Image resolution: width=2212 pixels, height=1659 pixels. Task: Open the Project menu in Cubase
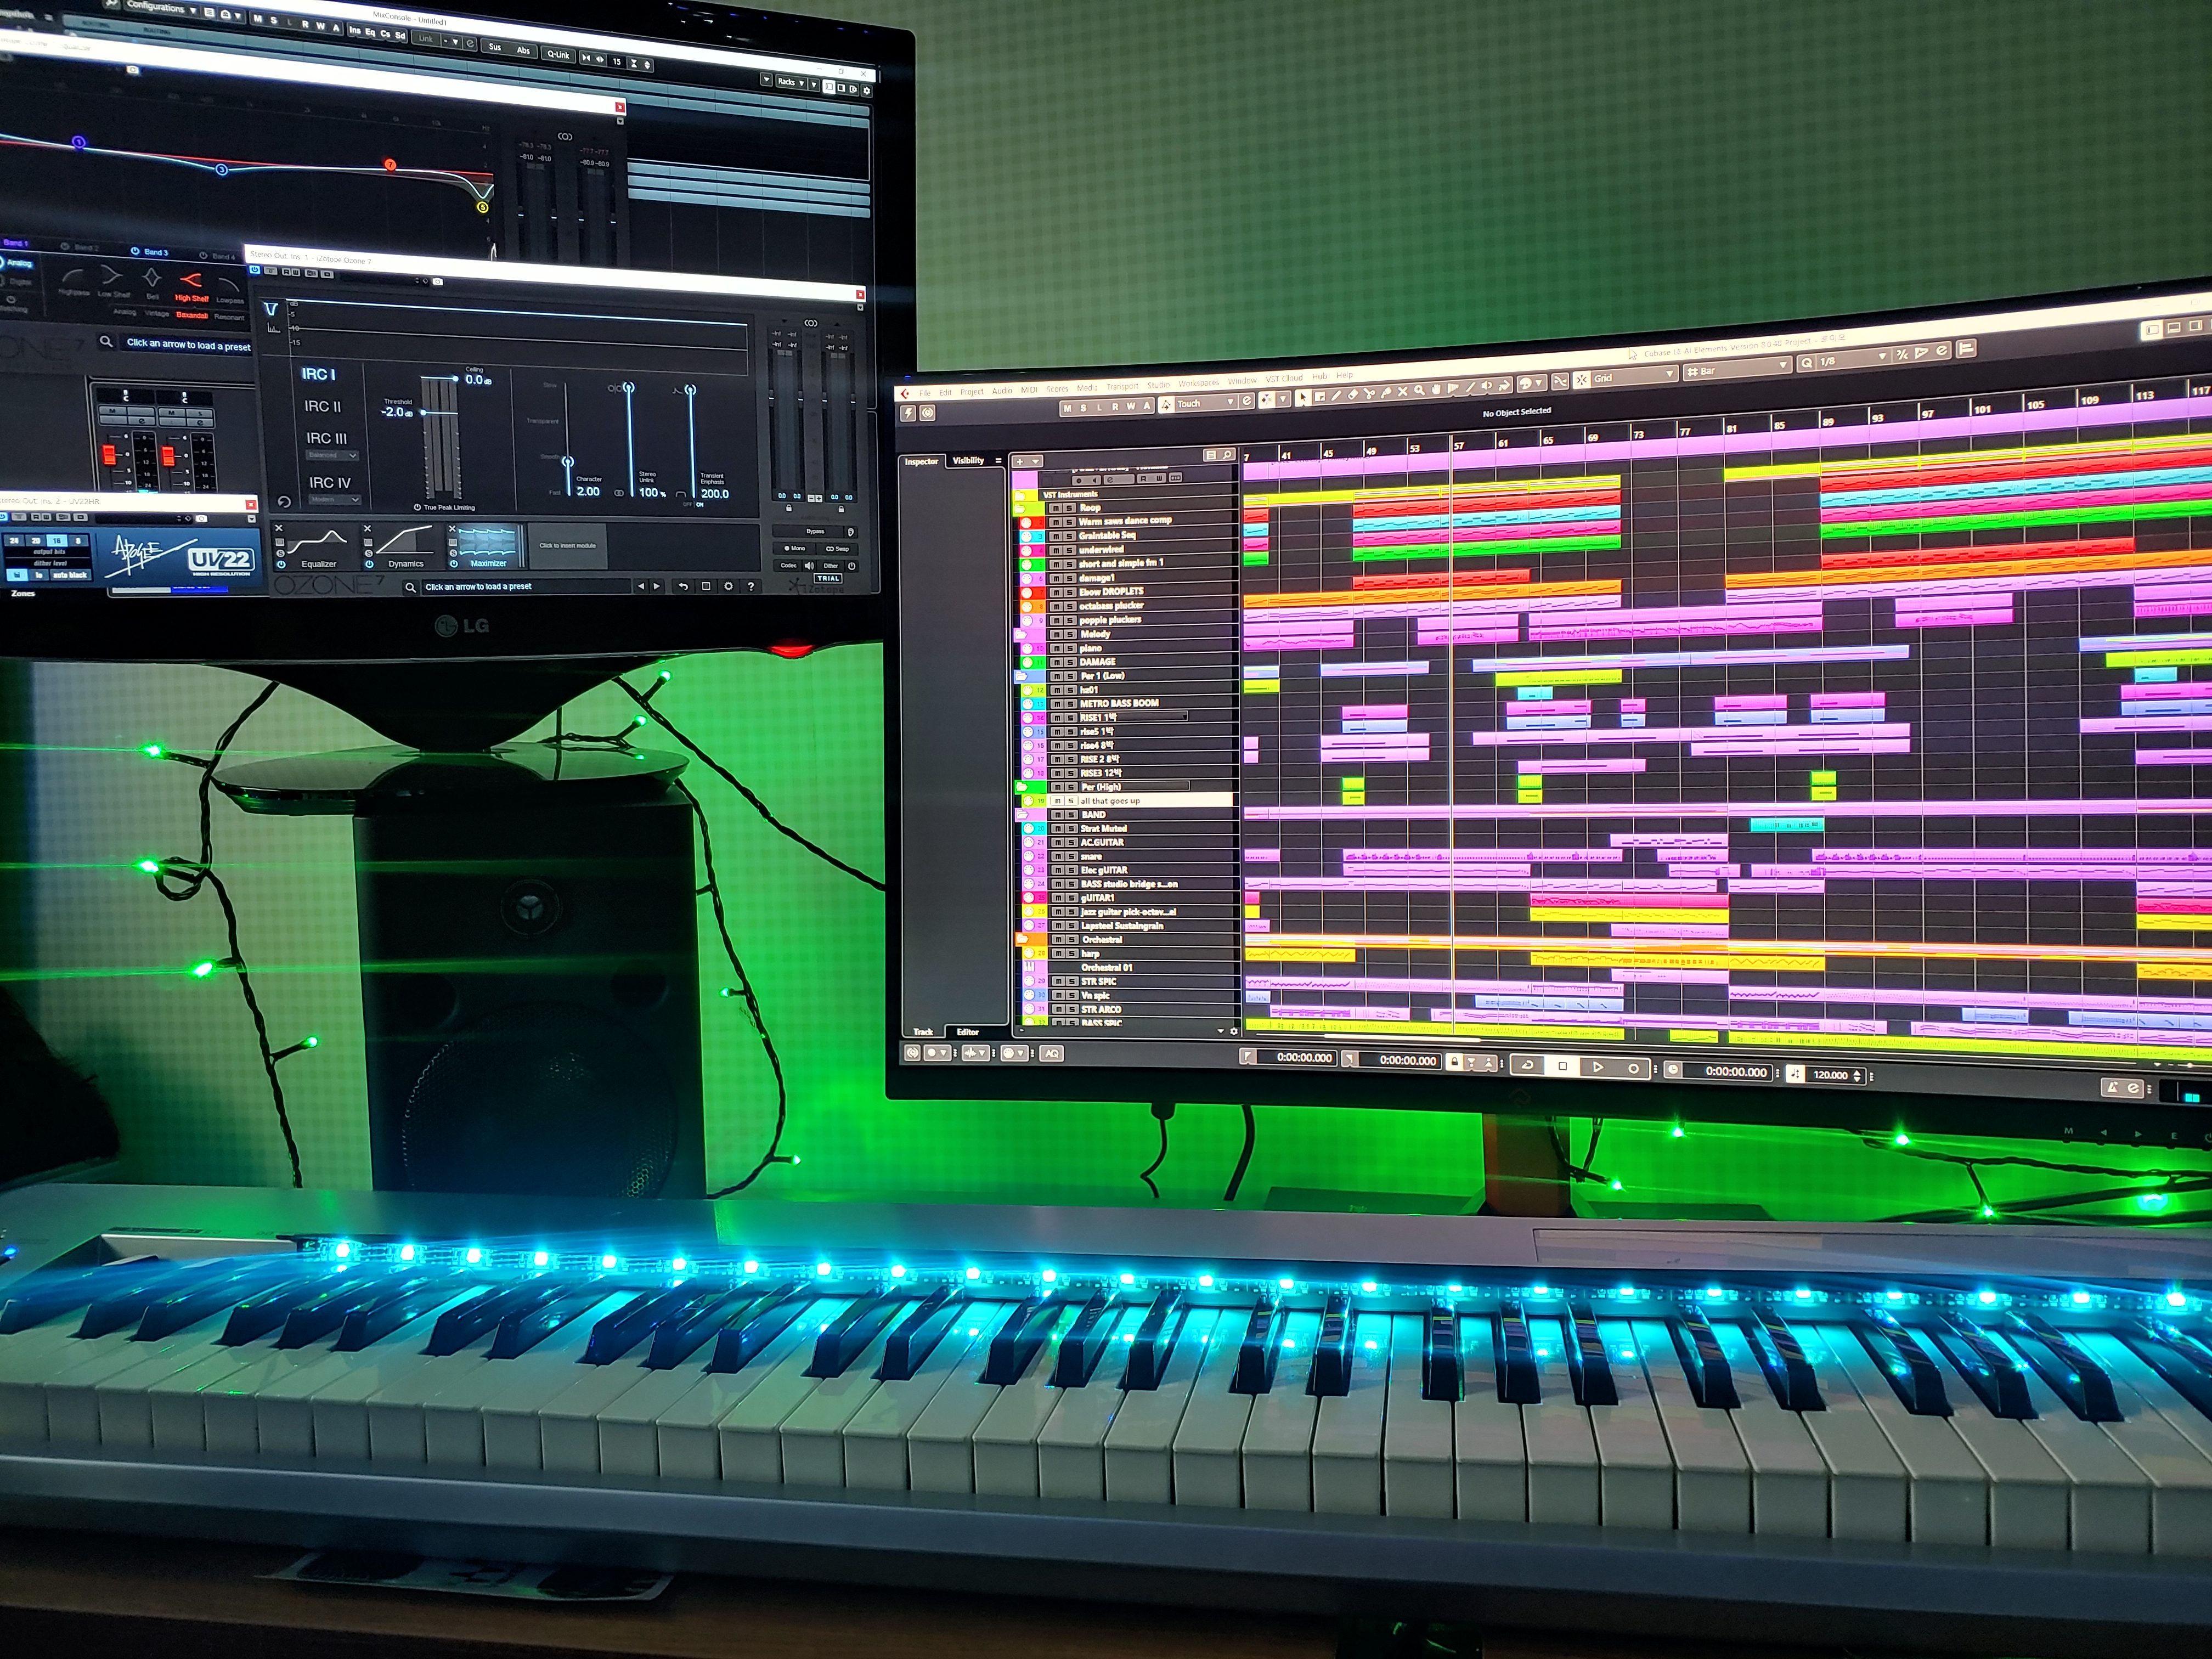972,392
